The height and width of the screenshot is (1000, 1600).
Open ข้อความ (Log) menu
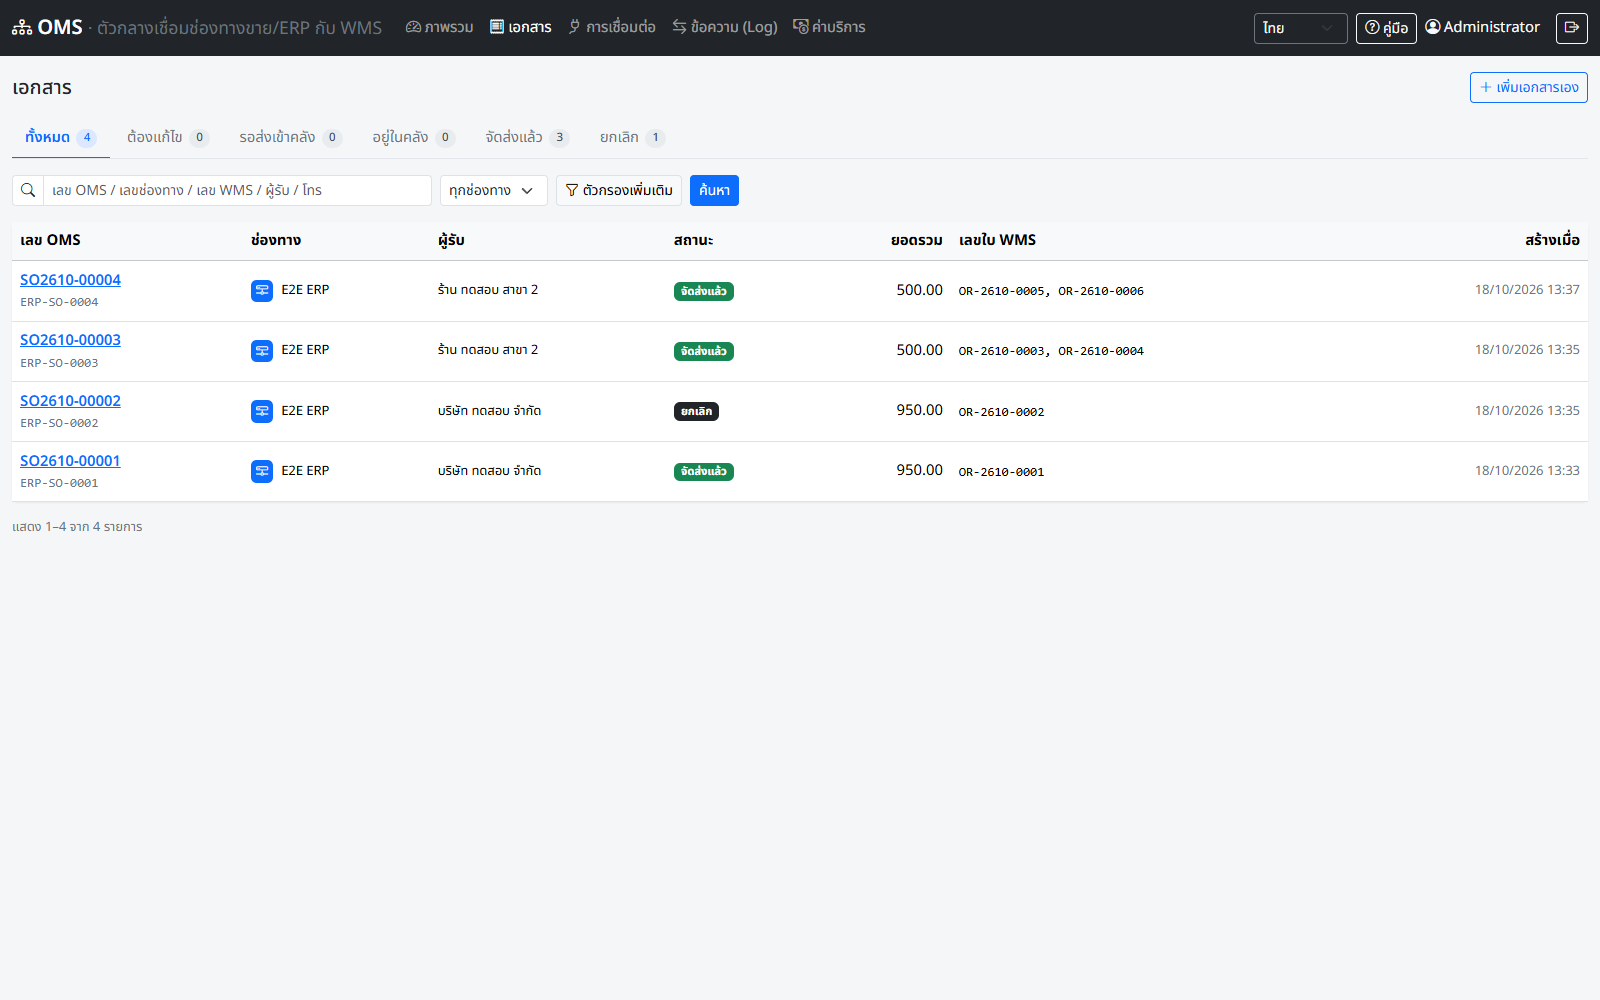point(725,27)
